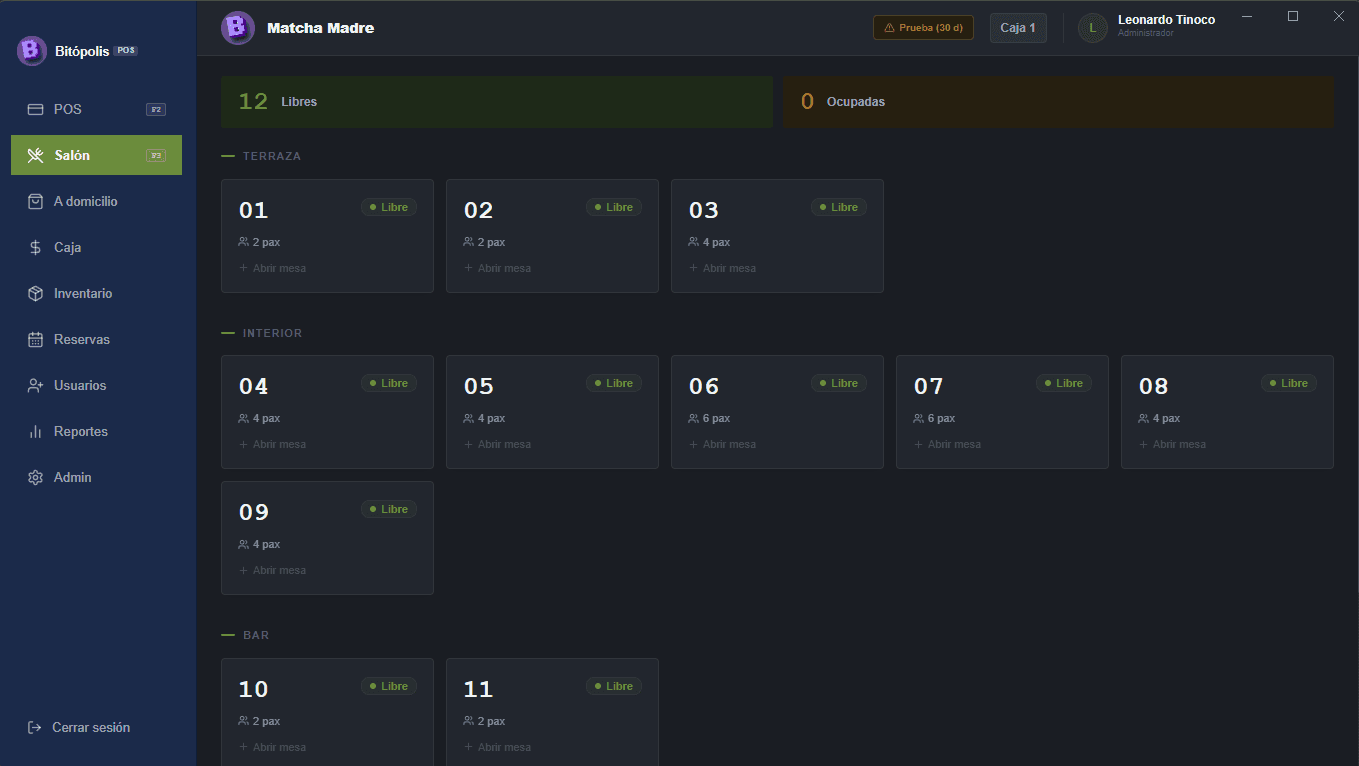Click Abrir mesa on table 02

click(497, 268)
